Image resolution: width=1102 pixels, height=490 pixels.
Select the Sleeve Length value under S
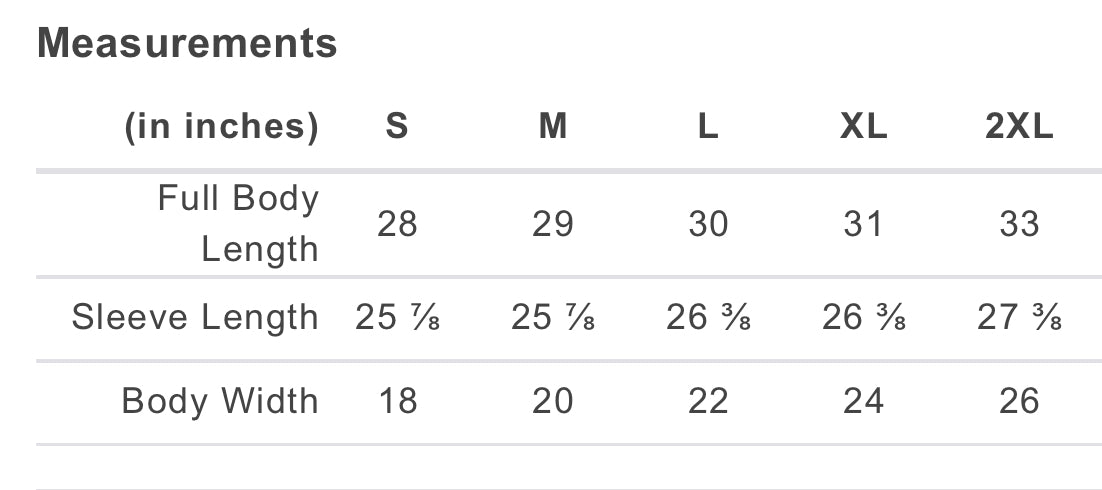click(397, 317)
